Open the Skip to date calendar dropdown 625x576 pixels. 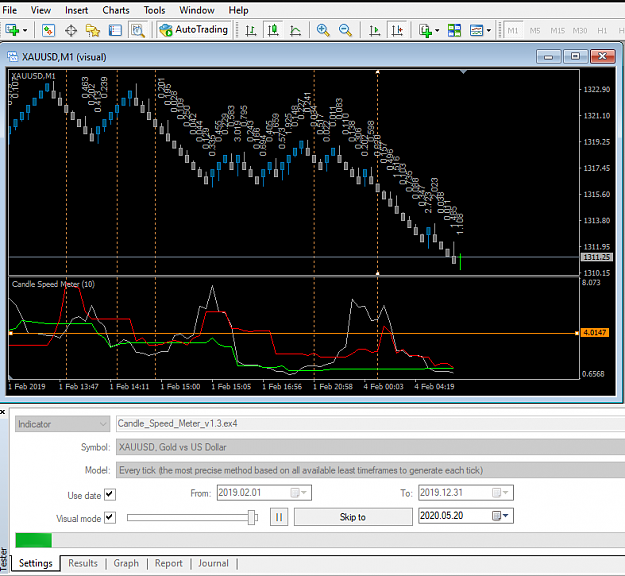(501, 516)
